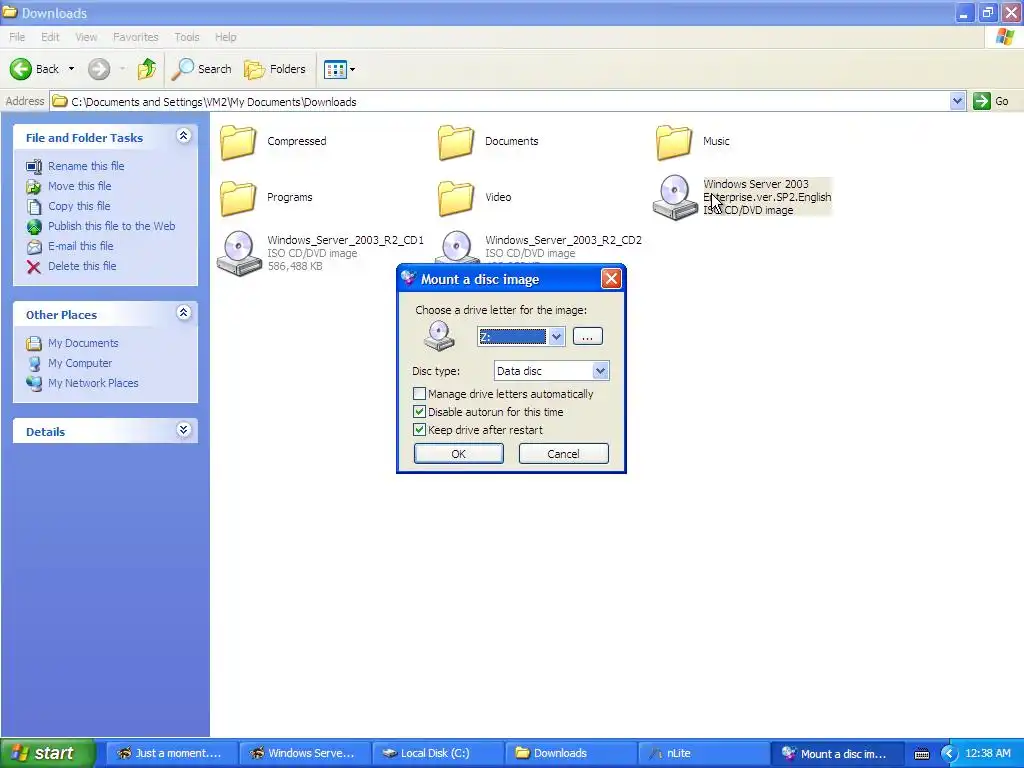Click the 12:38 AM clock
Viewport: 1024px width, 768px height.
coord(987,753)
